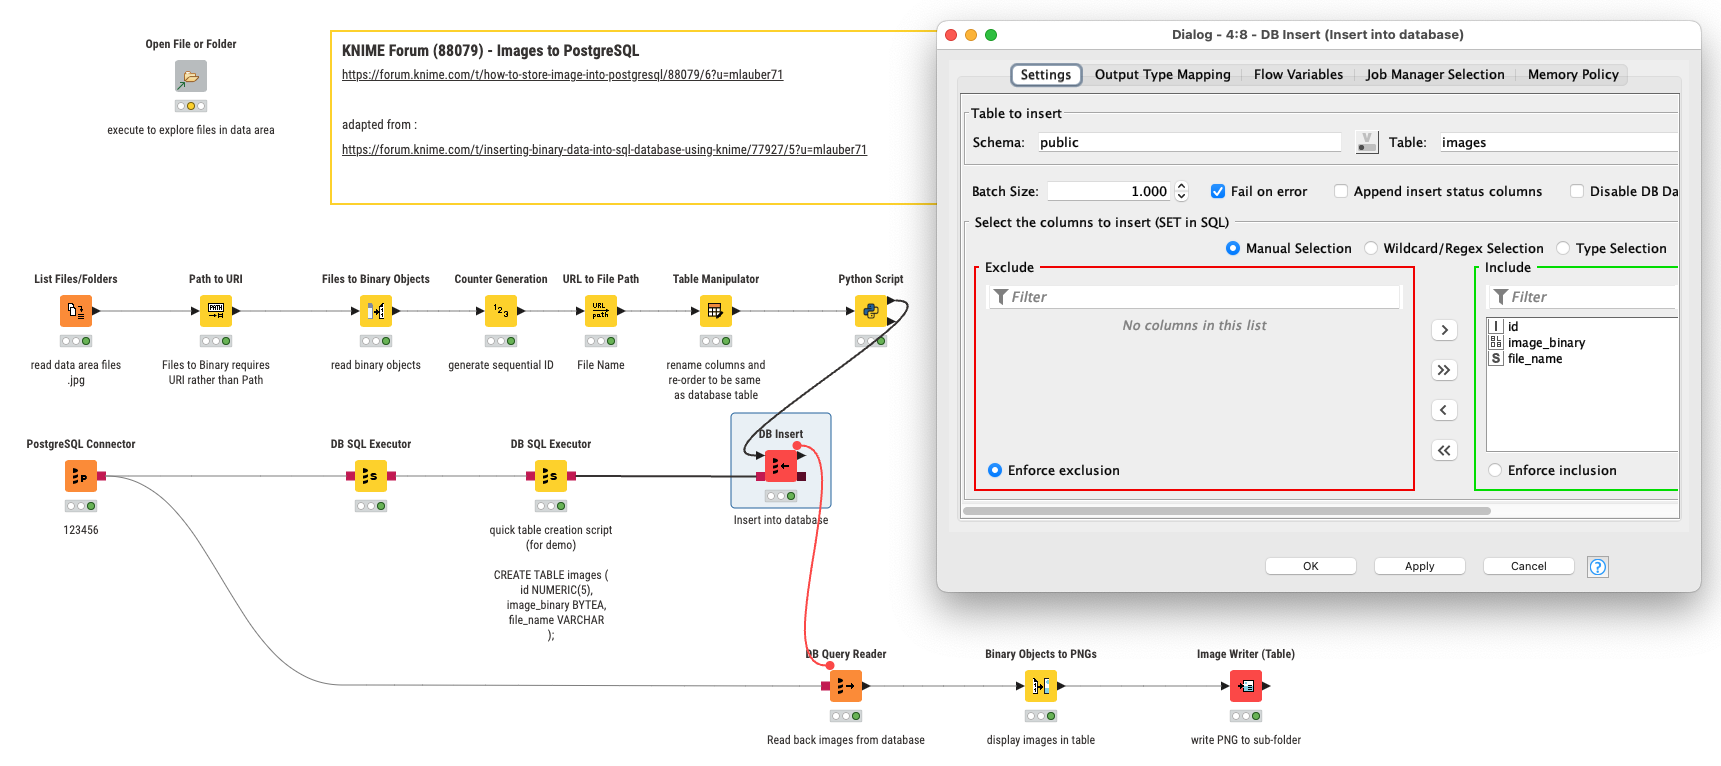The width and height of the screenshot is (1721, 766).
Task: Open the Memory Policy tab
Action: 1573,75
